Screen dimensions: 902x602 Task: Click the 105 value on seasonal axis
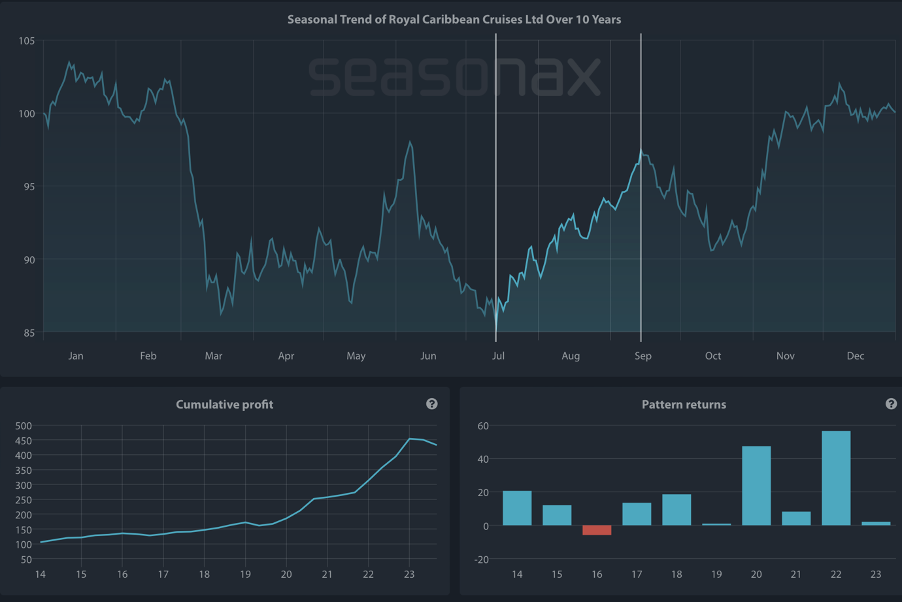pos(26,41)
